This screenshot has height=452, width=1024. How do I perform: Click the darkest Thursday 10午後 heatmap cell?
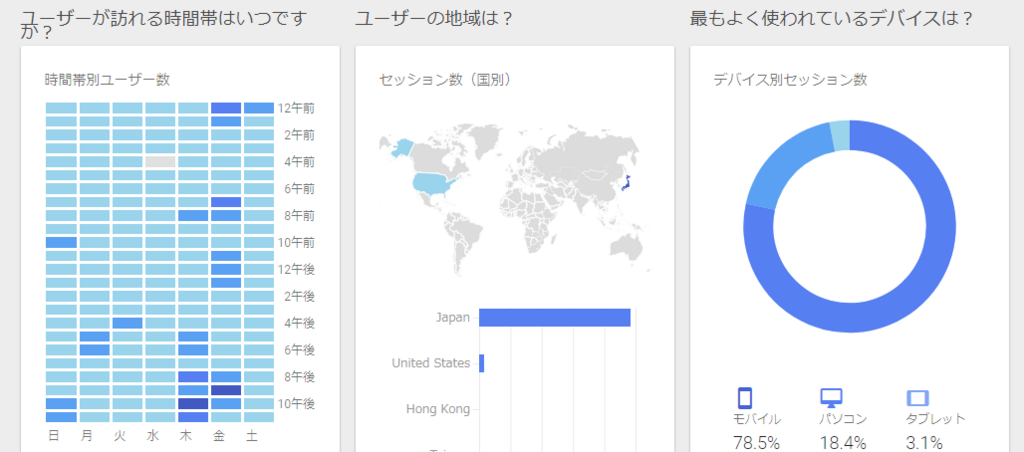click(x=193, y=404)
